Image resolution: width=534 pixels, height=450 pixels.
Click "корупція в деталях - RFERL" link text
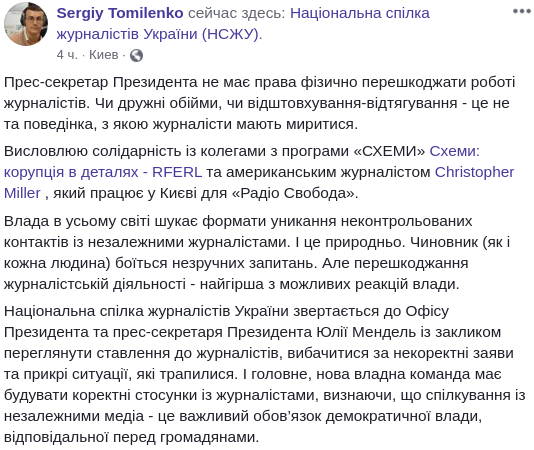point(103,172)
